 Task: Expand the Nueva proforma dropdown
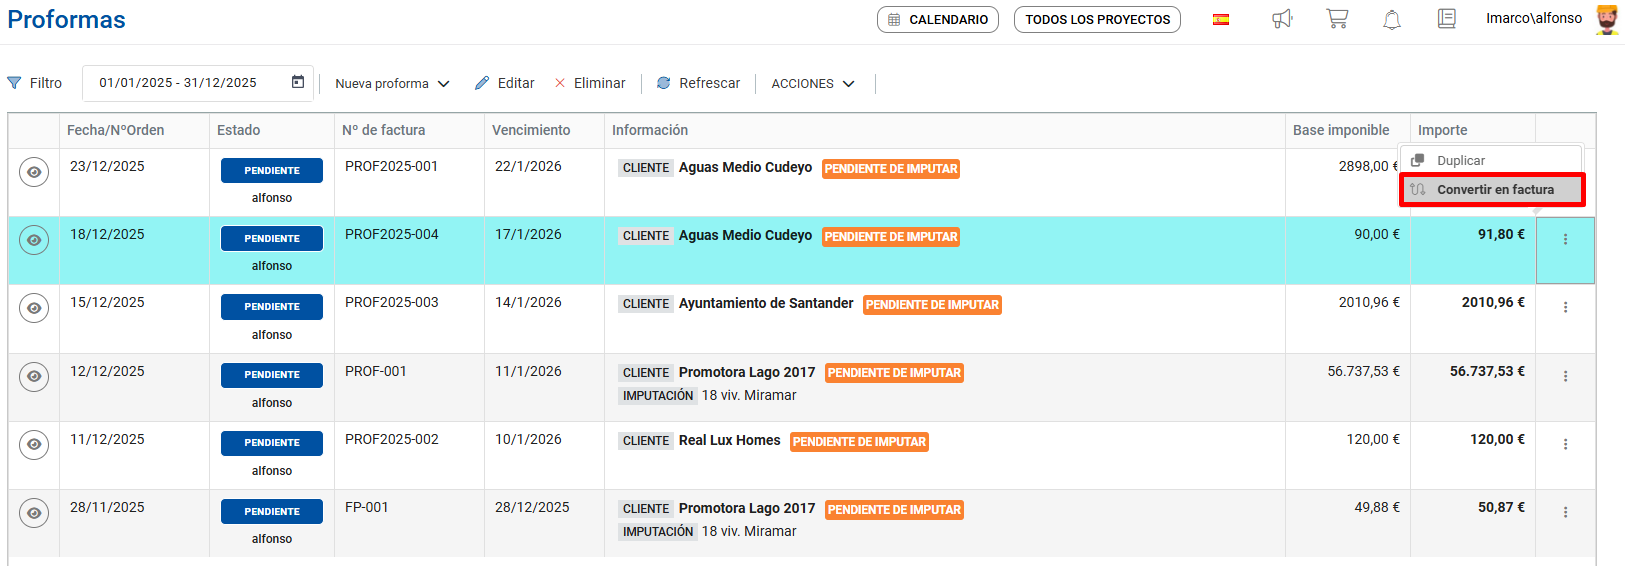392,84
